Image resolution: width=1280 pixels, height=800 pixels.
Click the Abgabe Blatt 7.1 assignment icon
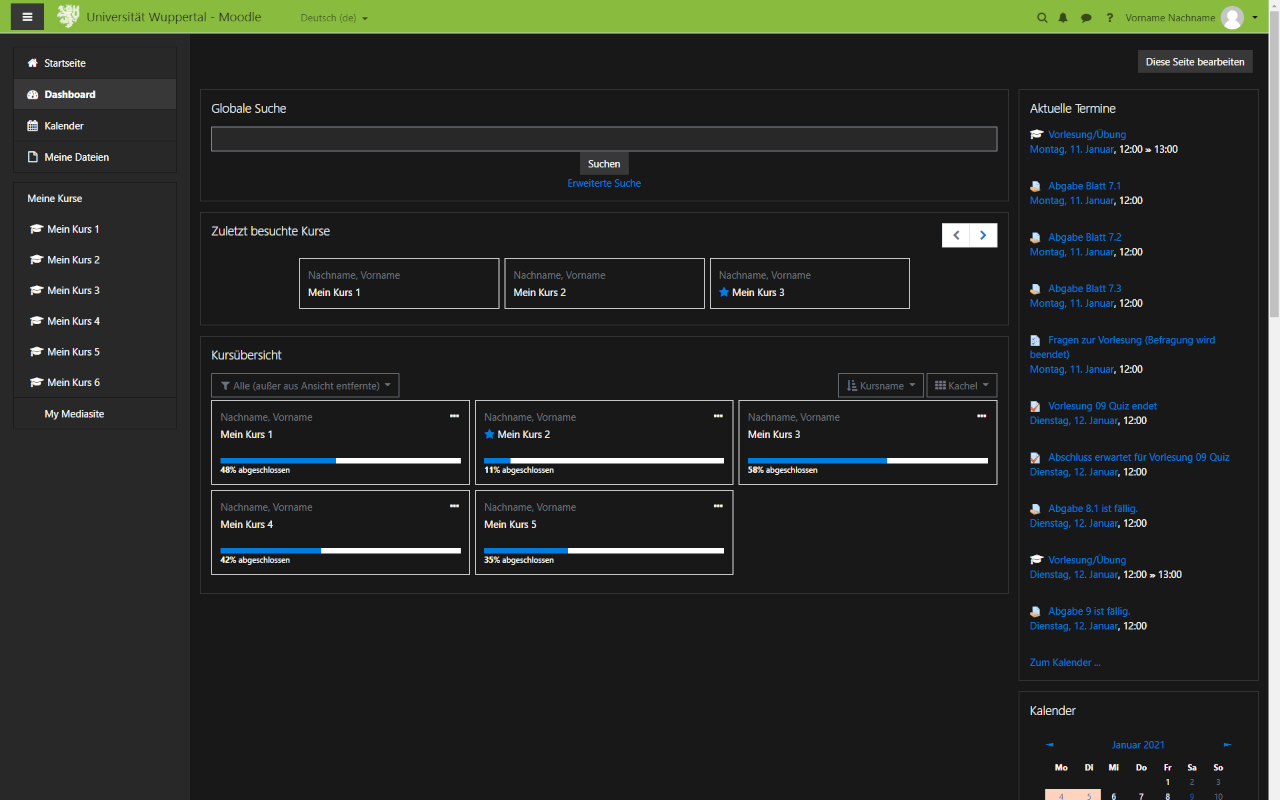[1036, 186]
